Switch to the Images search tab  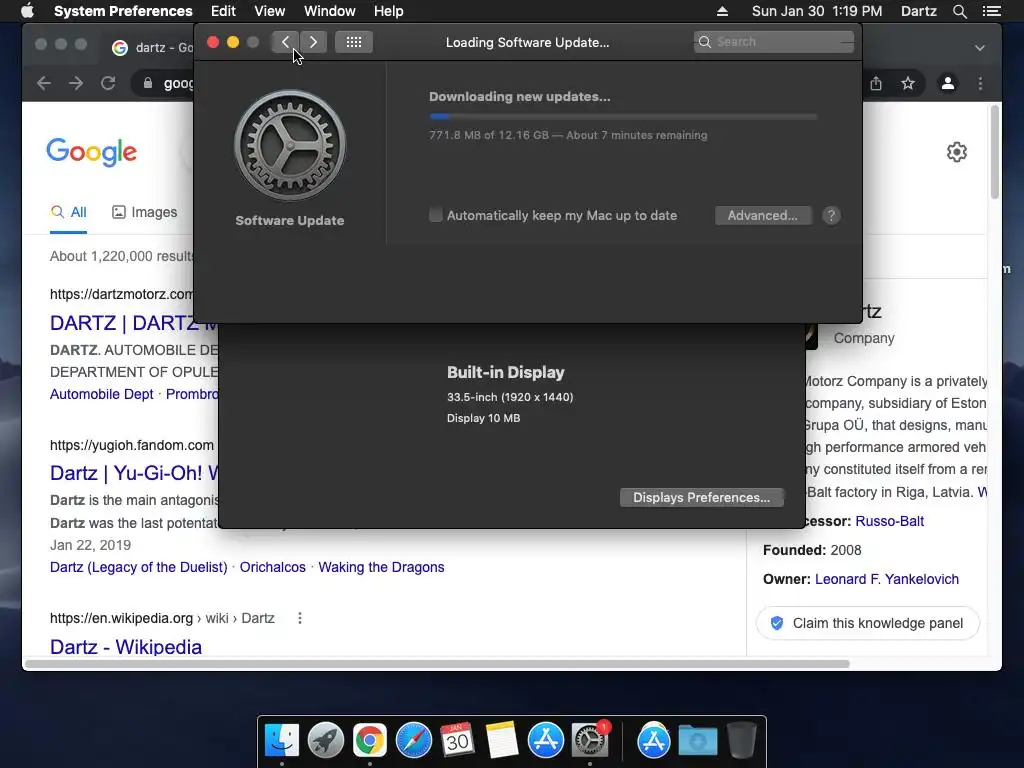144,212
